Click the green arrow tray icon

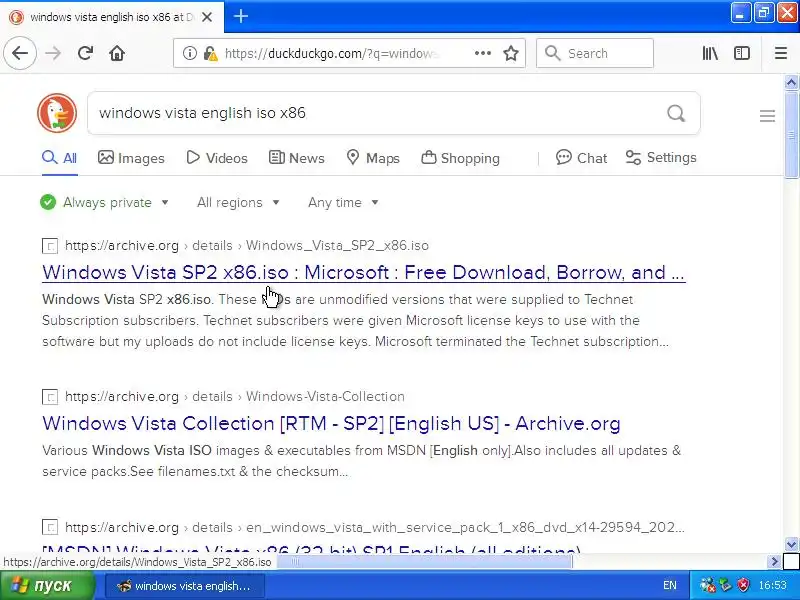[x=725, y=585]
